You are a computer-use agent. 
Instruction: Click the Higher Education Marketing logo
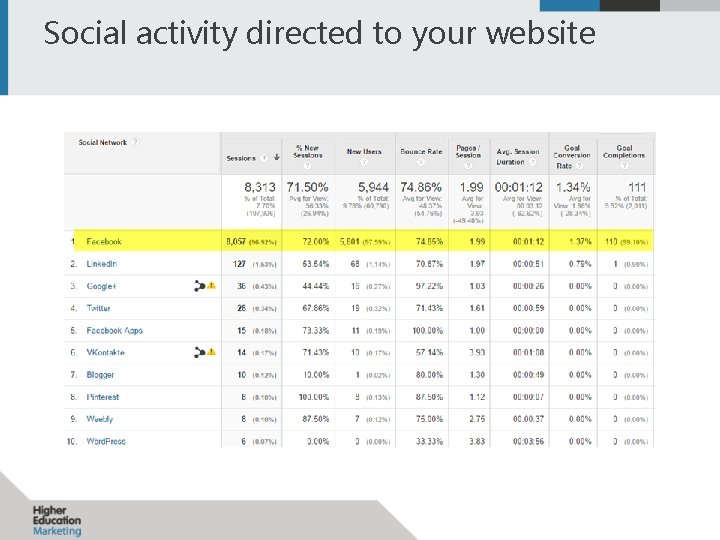[x=57, y=521]
